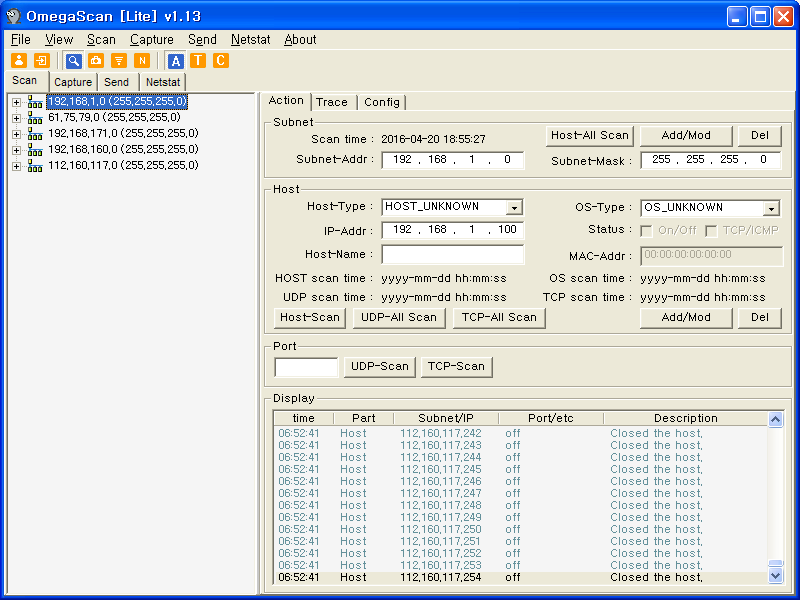Click the Host-All Scan button

click(x=590, y=135)
